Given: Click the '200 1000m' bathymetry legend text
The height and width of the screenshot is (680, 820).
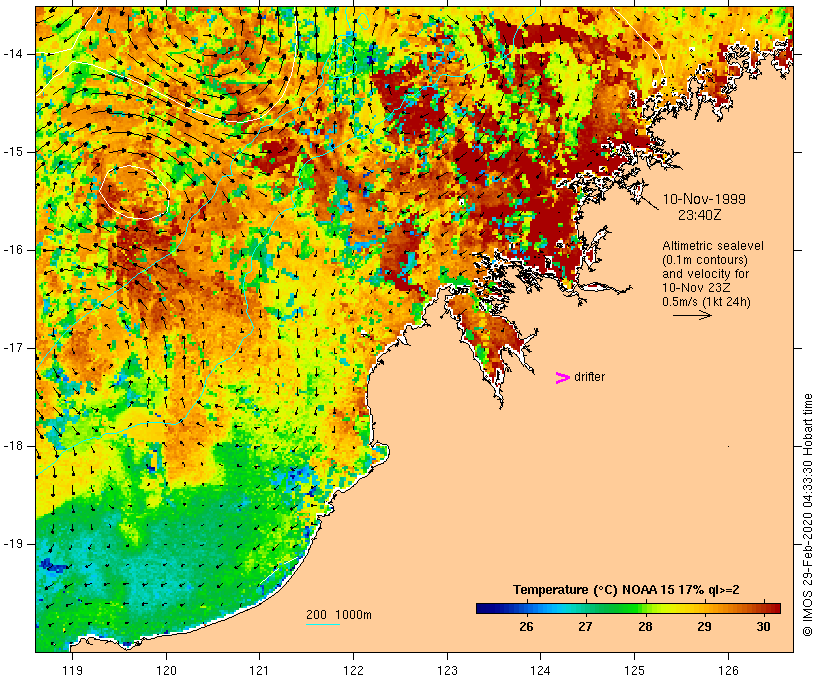Looking at the screenshot, I should coord(339,615).
